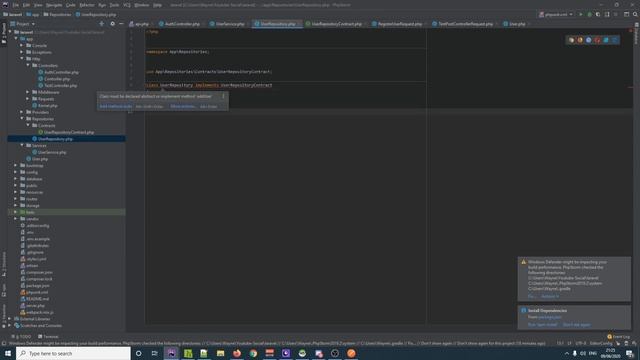
Task: Open the File menu
Action: click(16, 5)
